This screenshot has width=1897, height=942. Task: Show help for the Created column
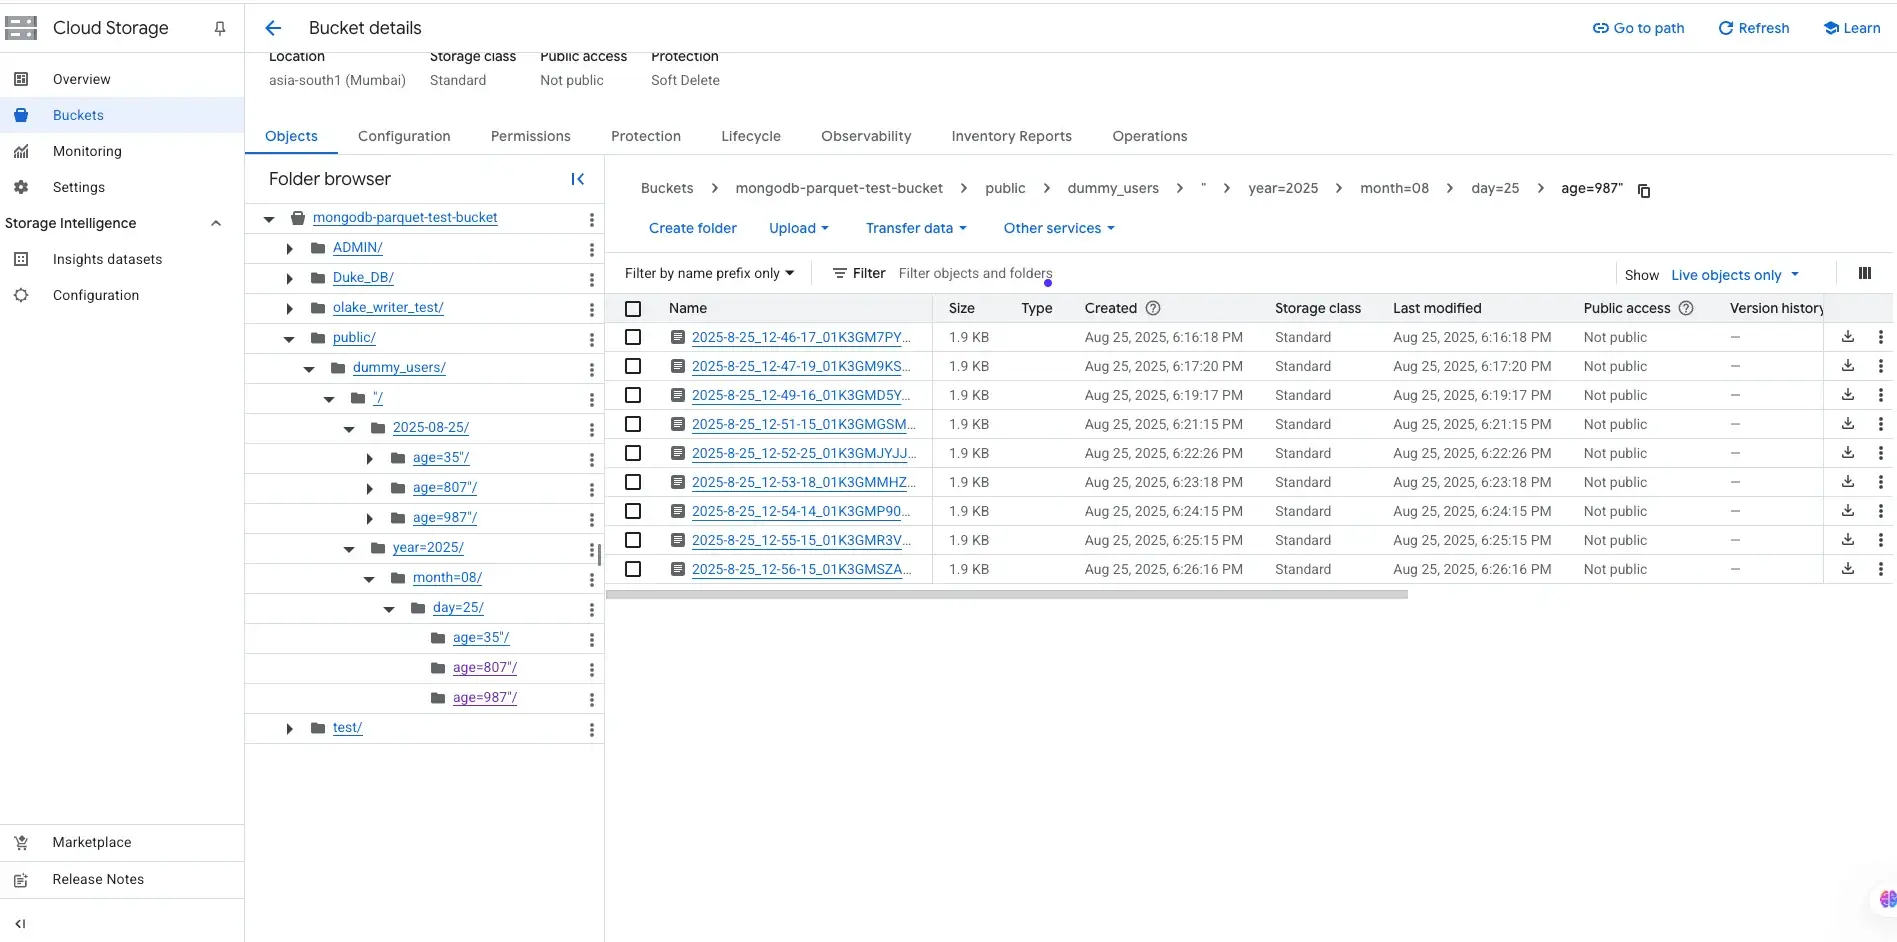click(x=1153, y=308)
